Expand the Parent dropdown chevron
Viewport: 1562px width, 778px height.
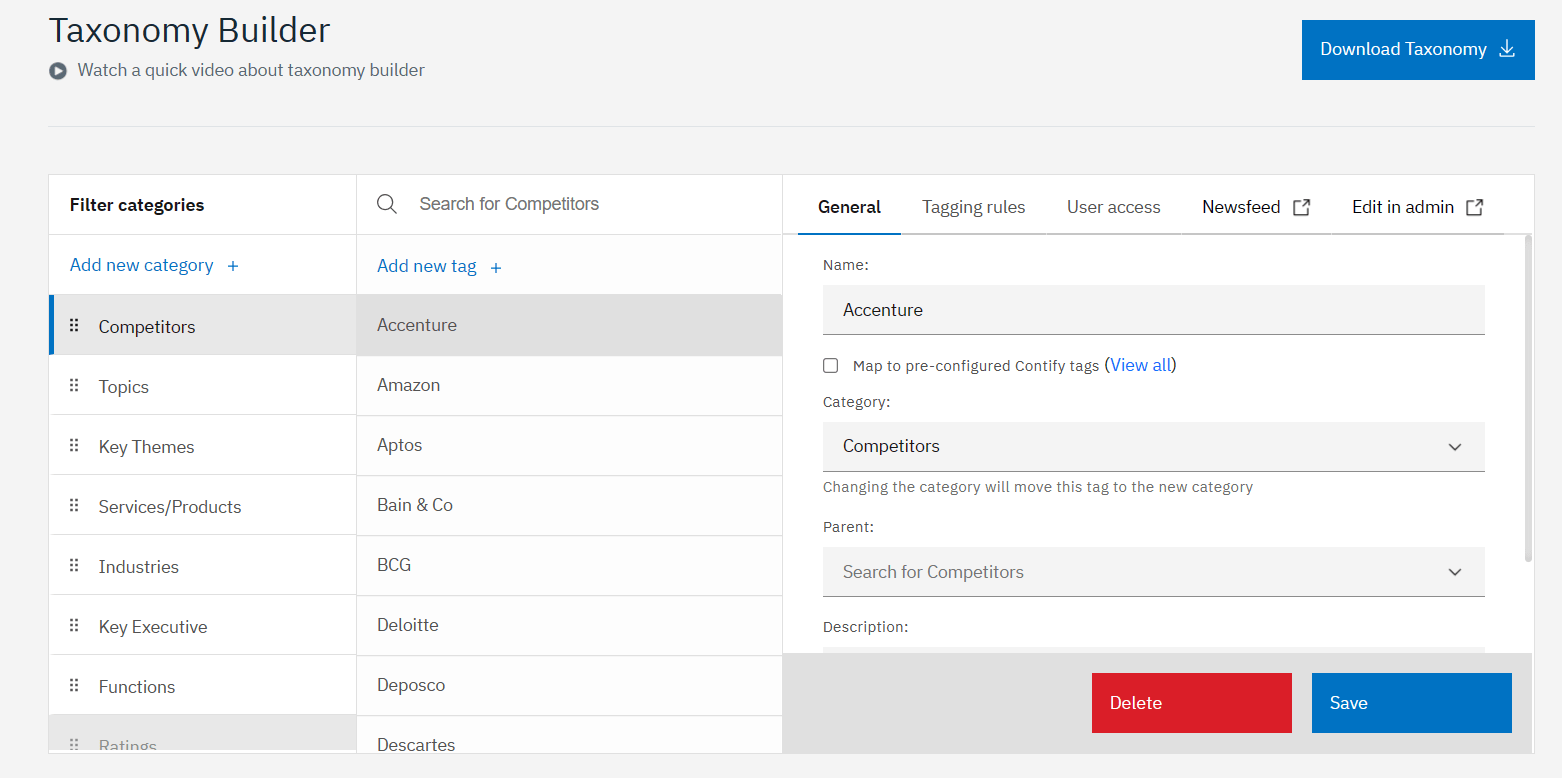pos(1455,572)
